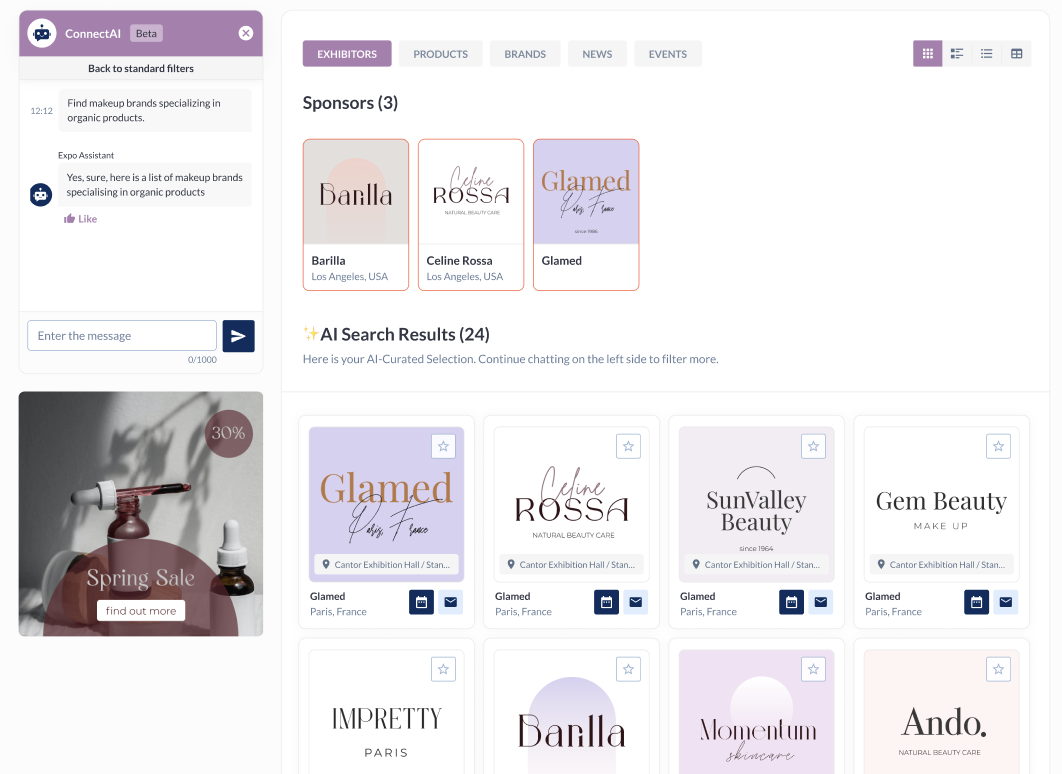Favorite the Gem Beauty result card

(x=998, y=446)
